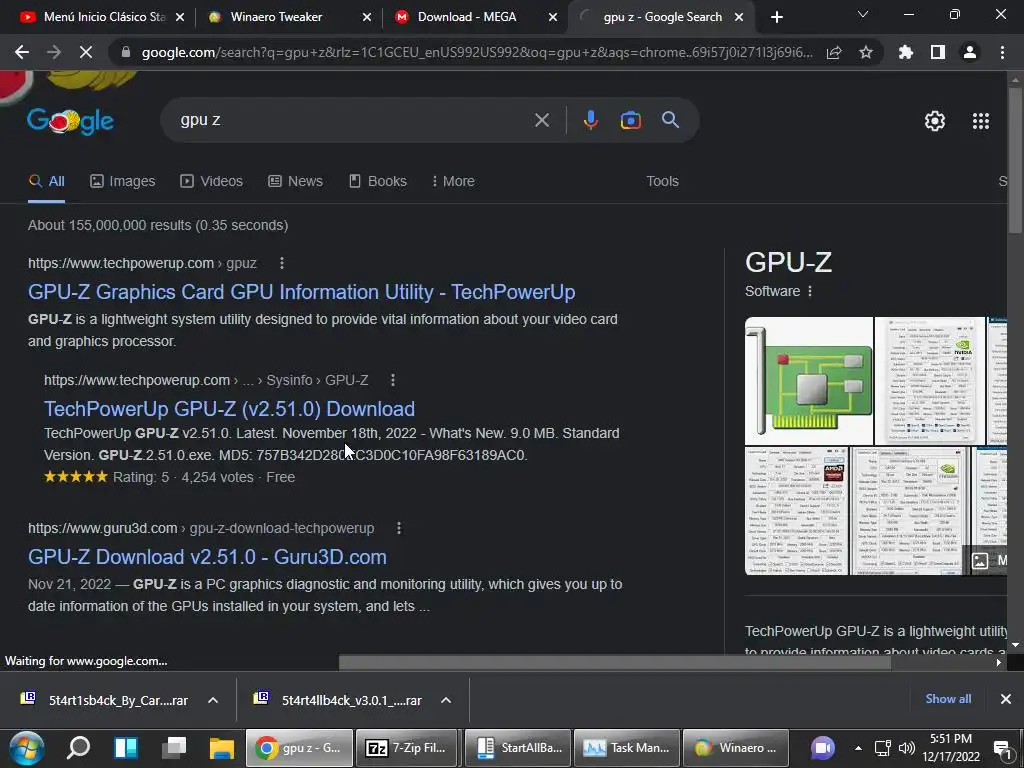
Task: Open the Windows Start button
Action: click(x=26, y=748)
